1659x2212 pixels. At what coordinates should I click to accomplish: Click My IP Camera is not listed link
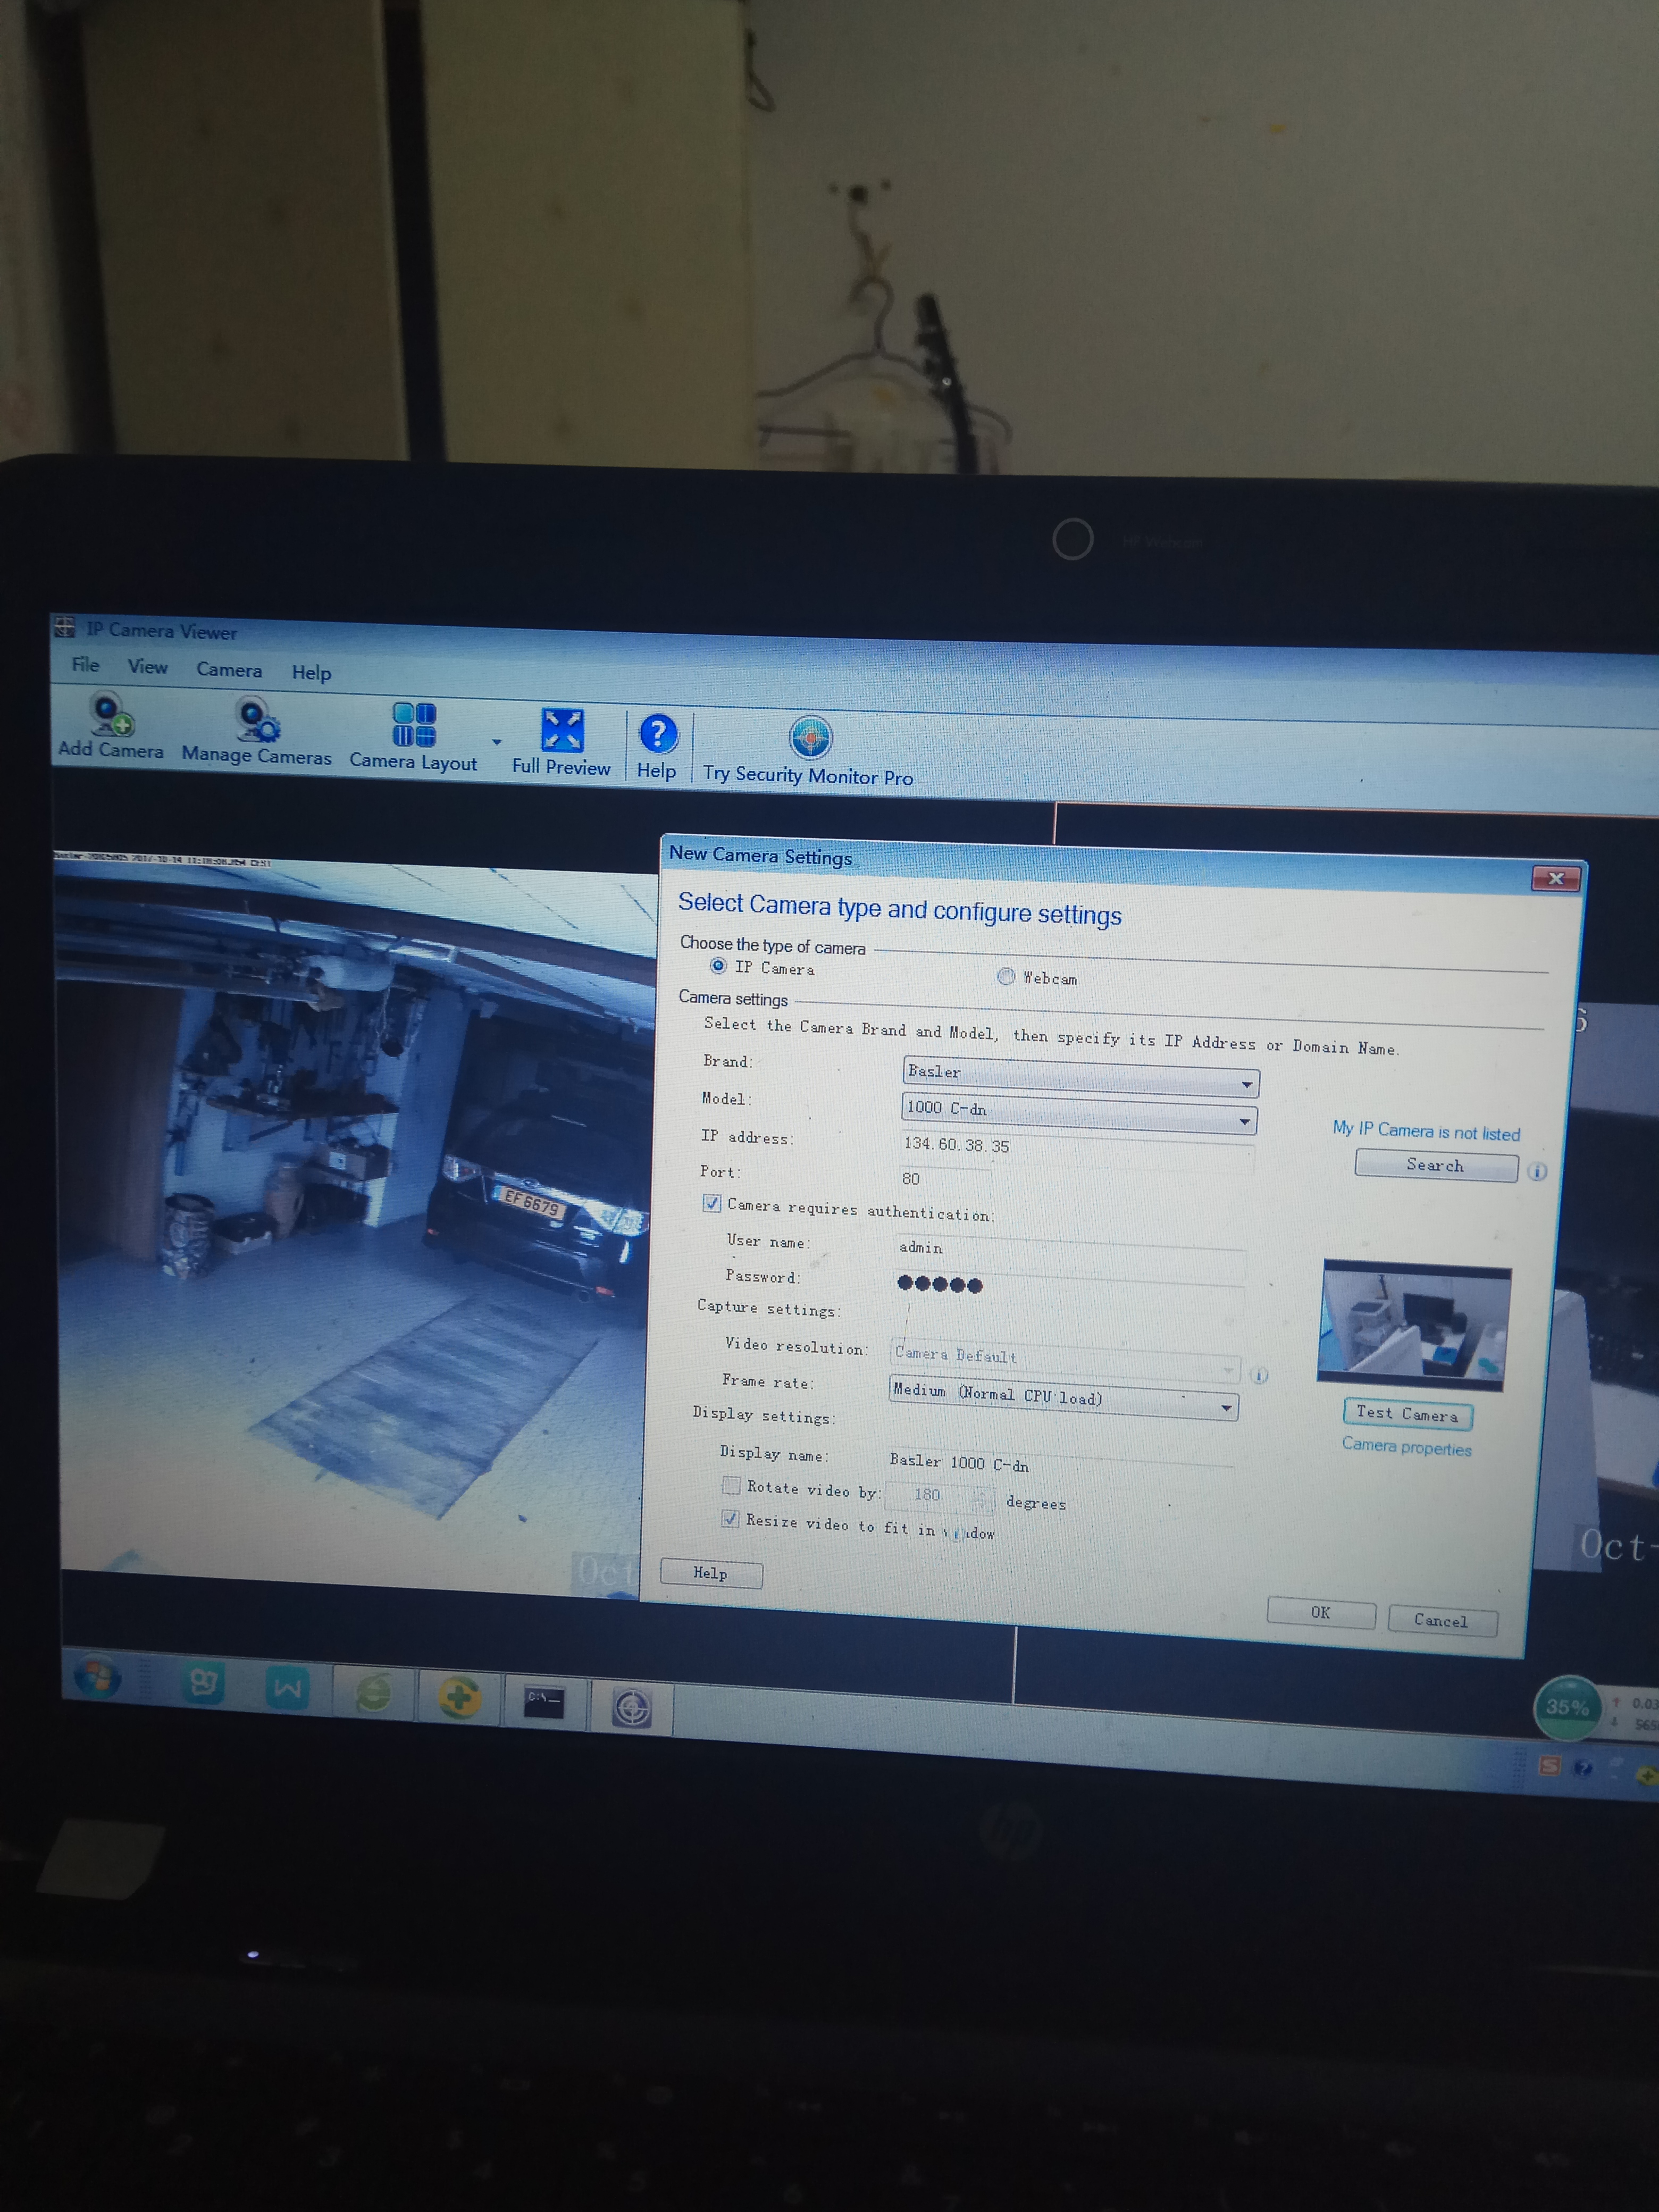tap(1426, 1131)
